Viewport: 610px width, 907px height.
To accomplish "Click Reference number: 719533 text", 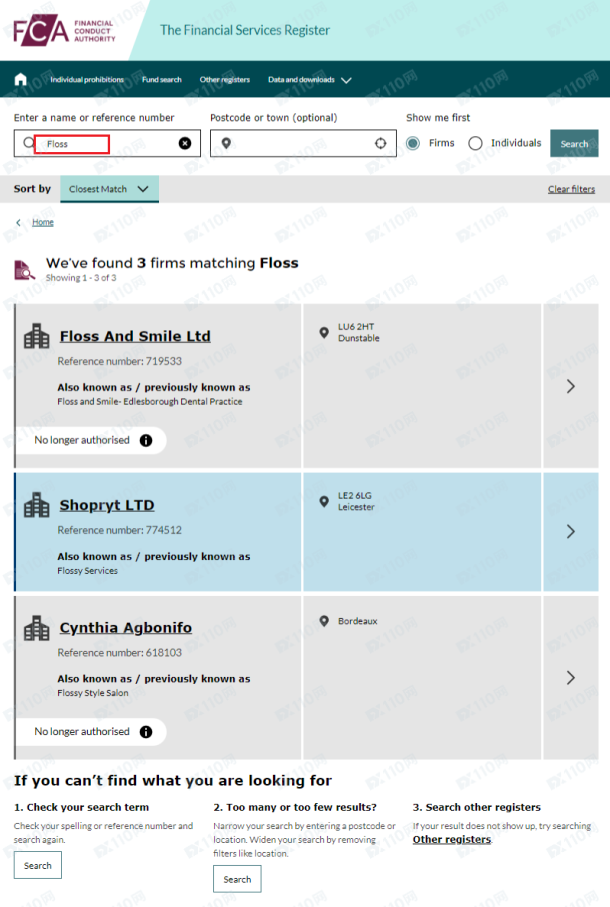I will (x=120, y=361).
